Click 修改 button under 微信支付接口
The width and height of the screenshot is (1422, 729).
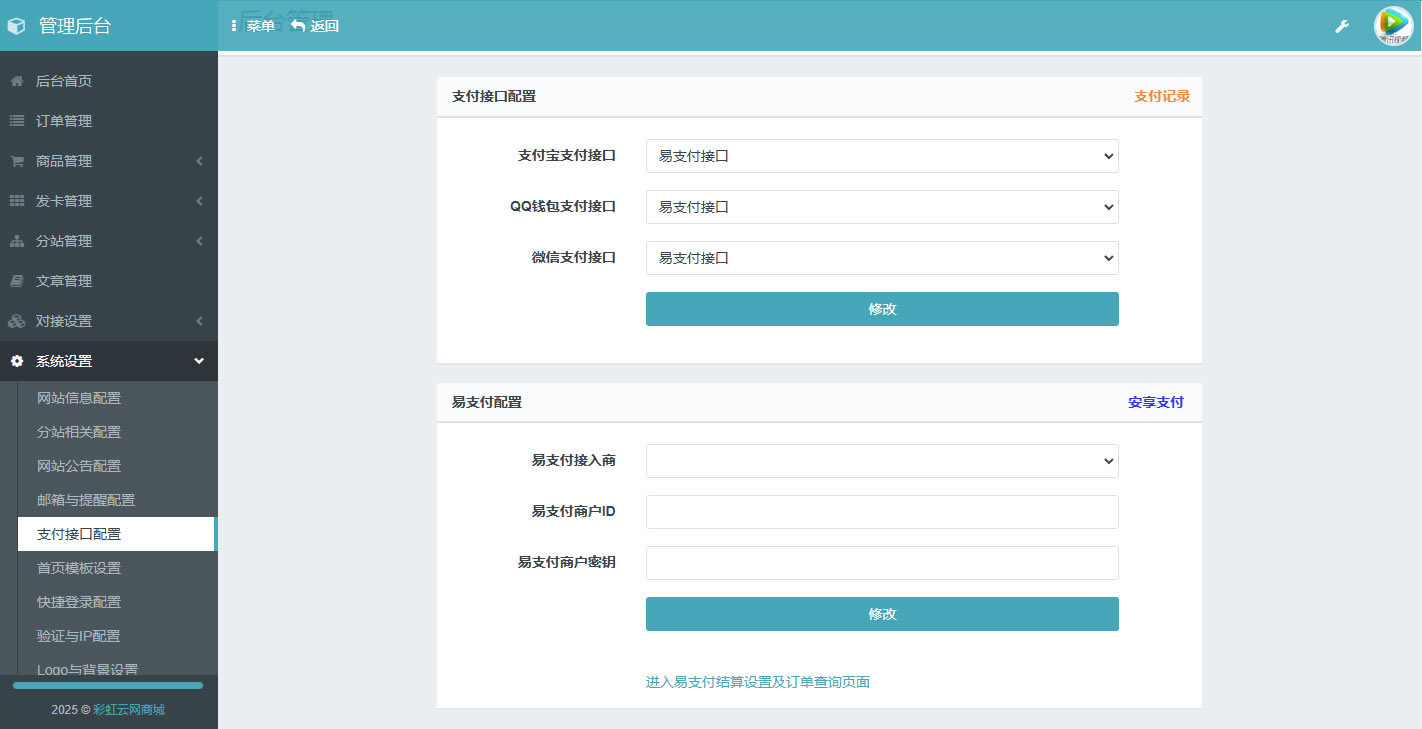(x=881, y=309)
